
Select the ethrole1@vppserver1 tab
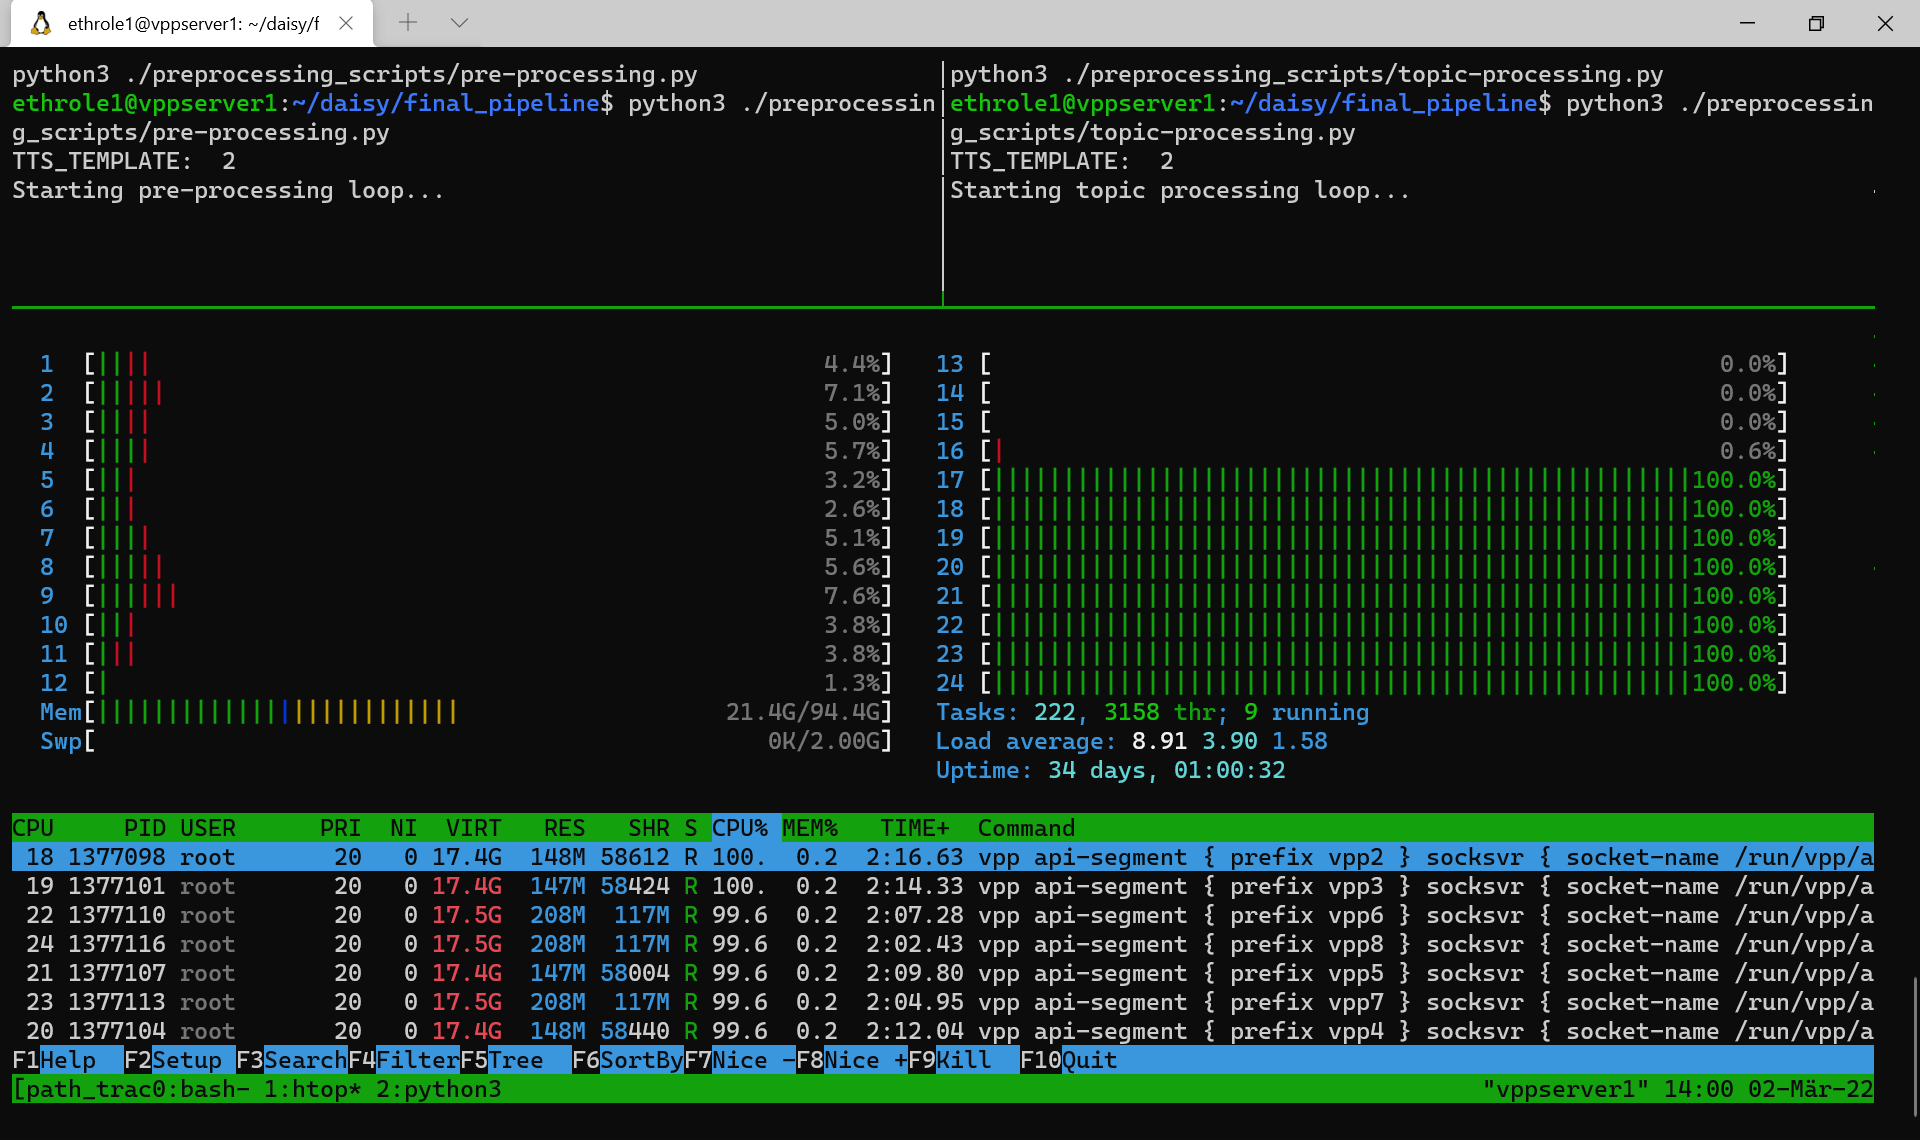192,23
